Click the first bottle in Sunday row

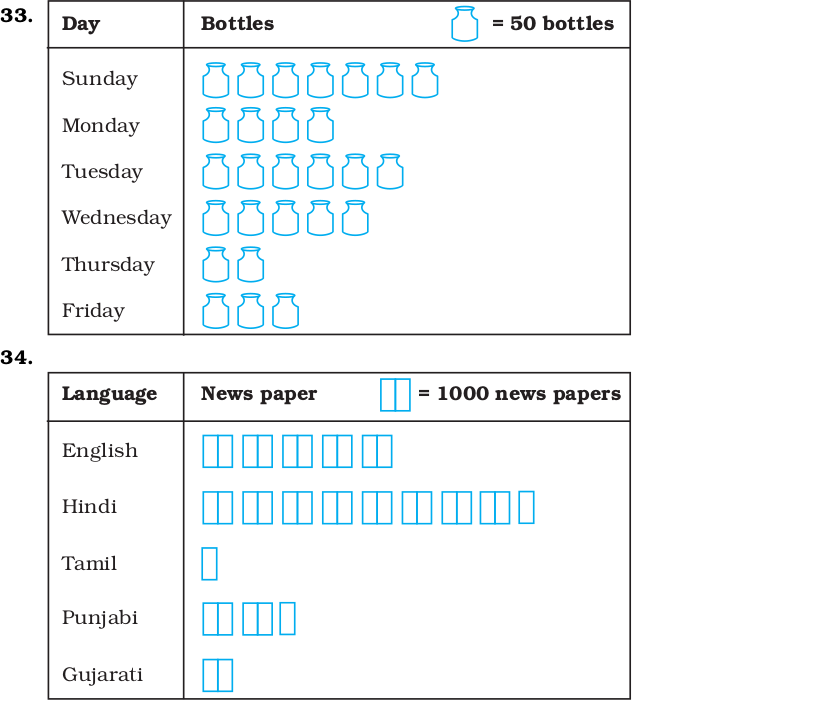215,80
